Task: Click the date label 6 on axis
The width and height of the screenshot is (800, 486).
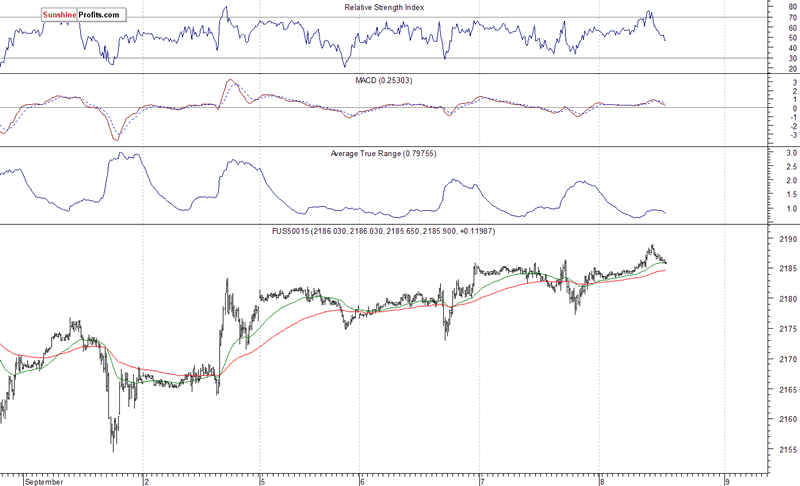Action: (362, 482)
